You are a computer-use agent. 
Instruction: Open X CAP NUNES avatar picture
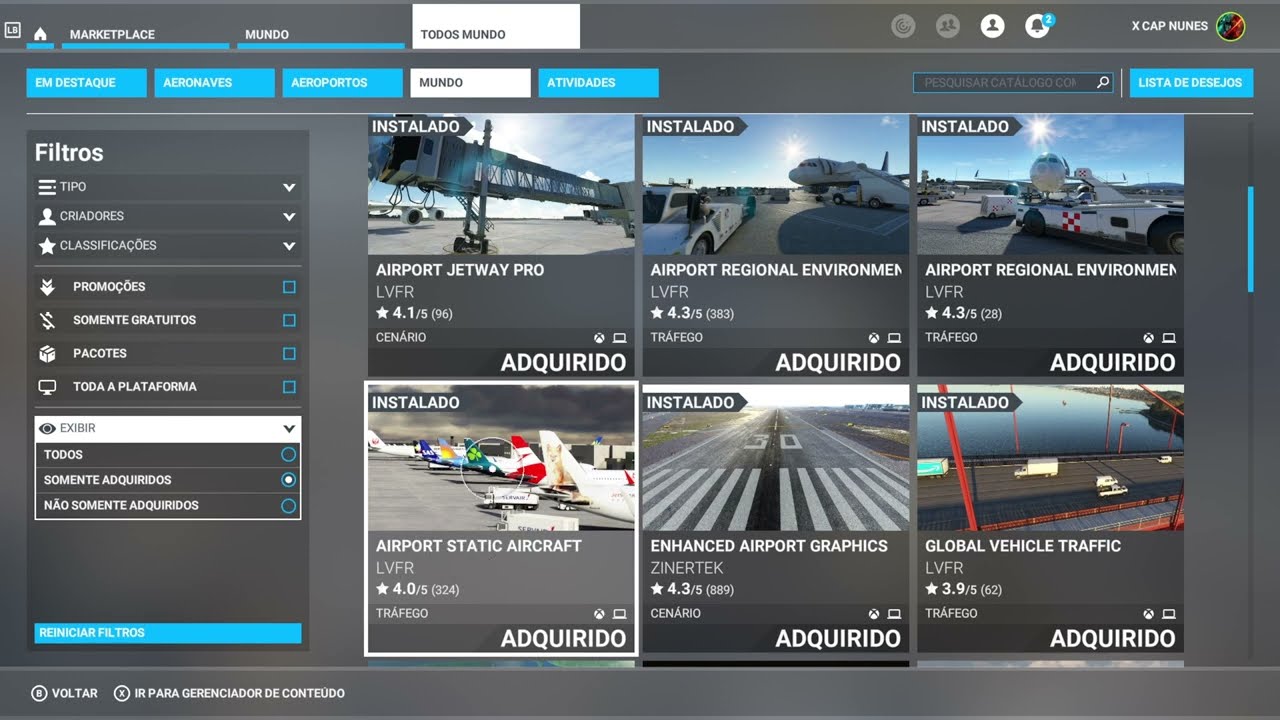click(x=1230, y=26)
